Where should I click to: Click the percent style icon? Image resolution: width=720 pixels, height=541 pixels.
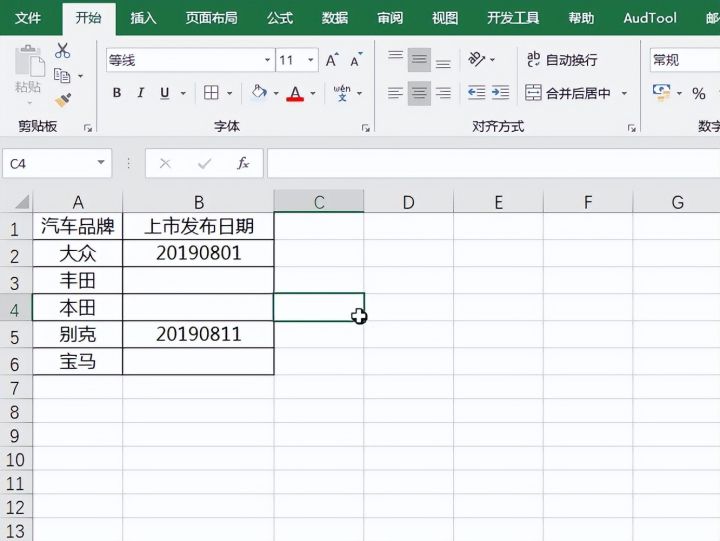tap(699, 94)
